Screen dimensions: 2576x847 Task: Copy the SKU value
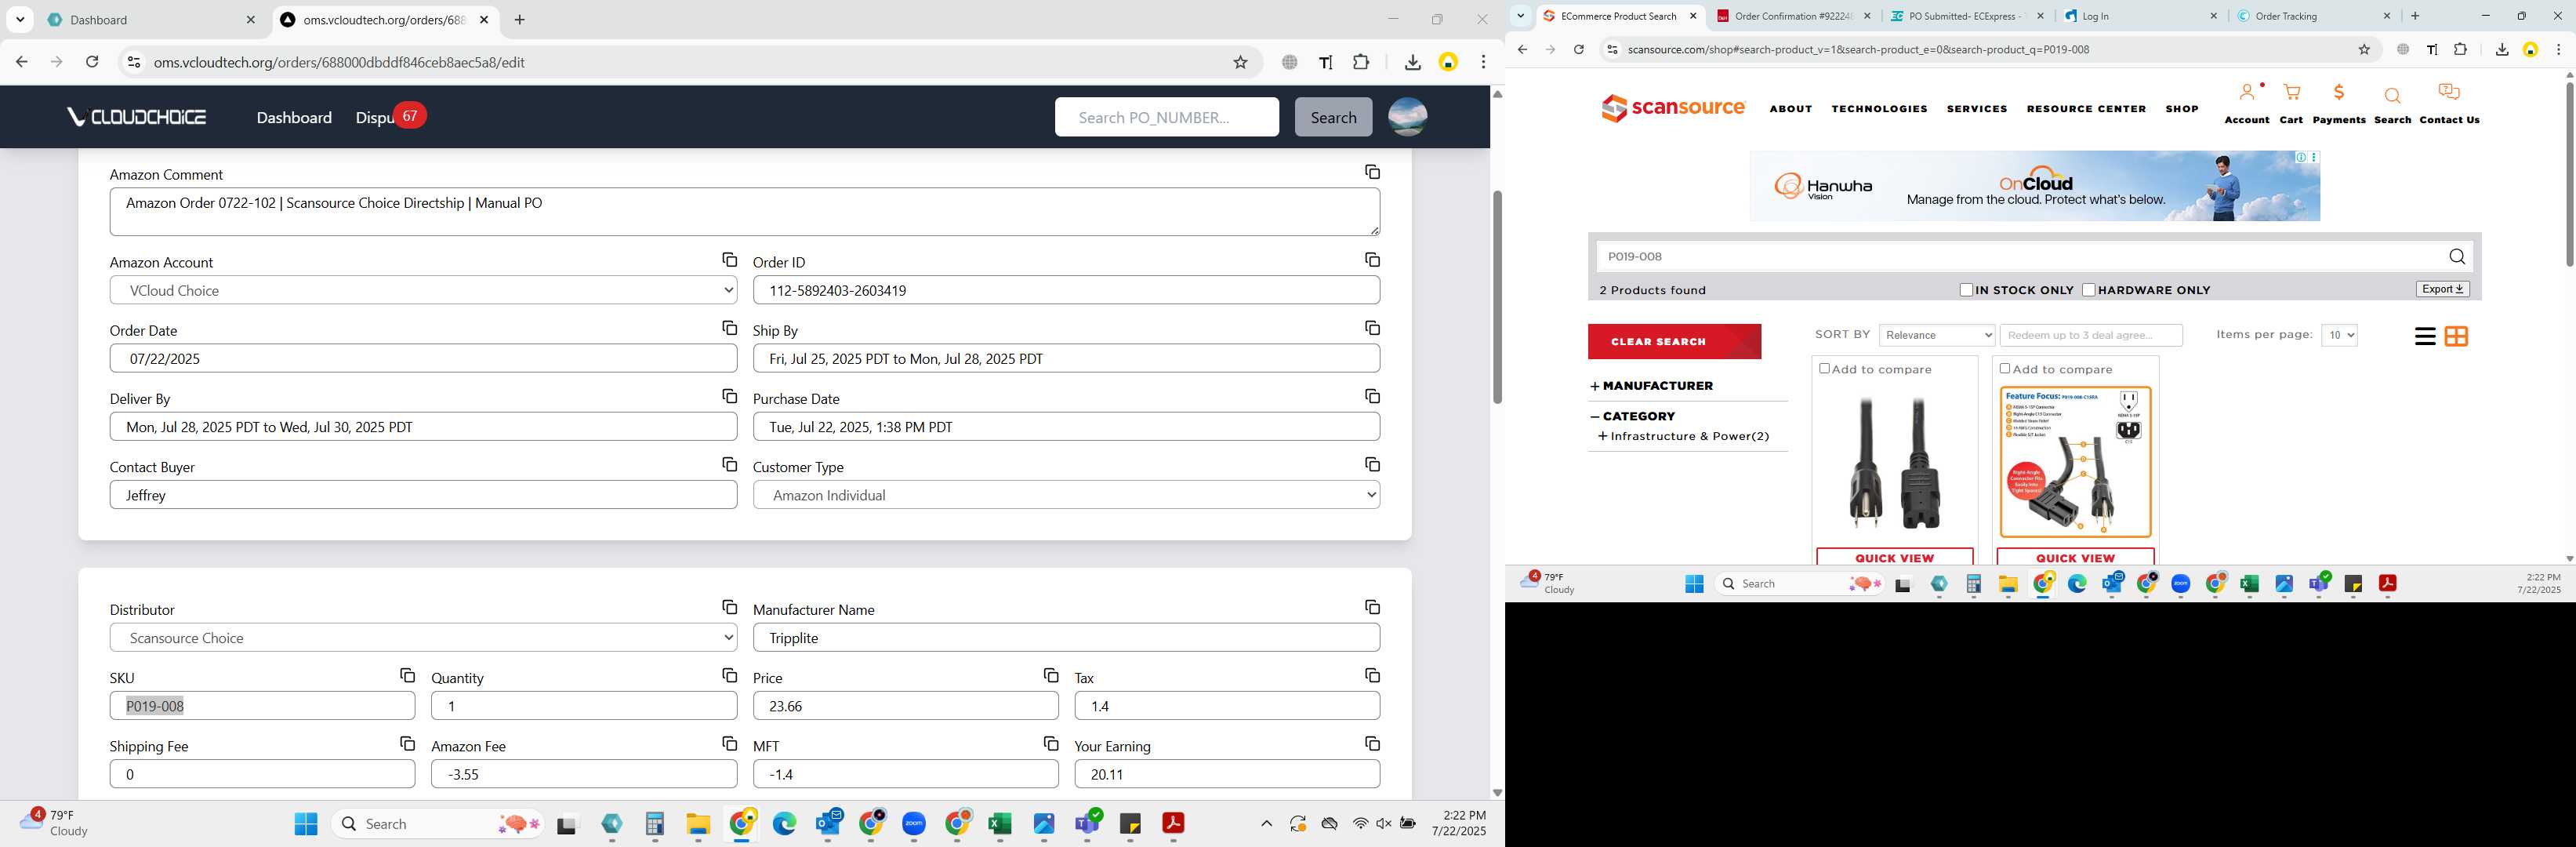pos(407,675)
